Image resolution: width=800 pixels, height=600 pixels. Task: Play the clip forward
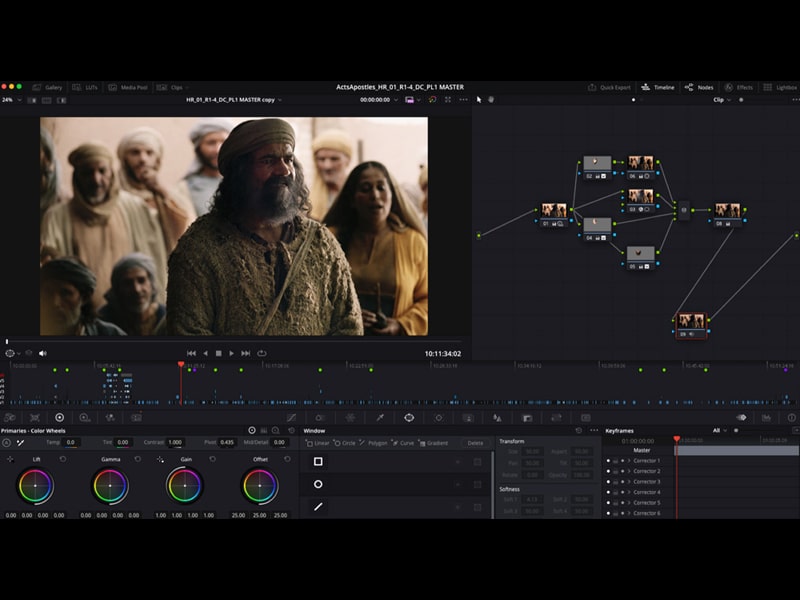[x=232, y=353]
